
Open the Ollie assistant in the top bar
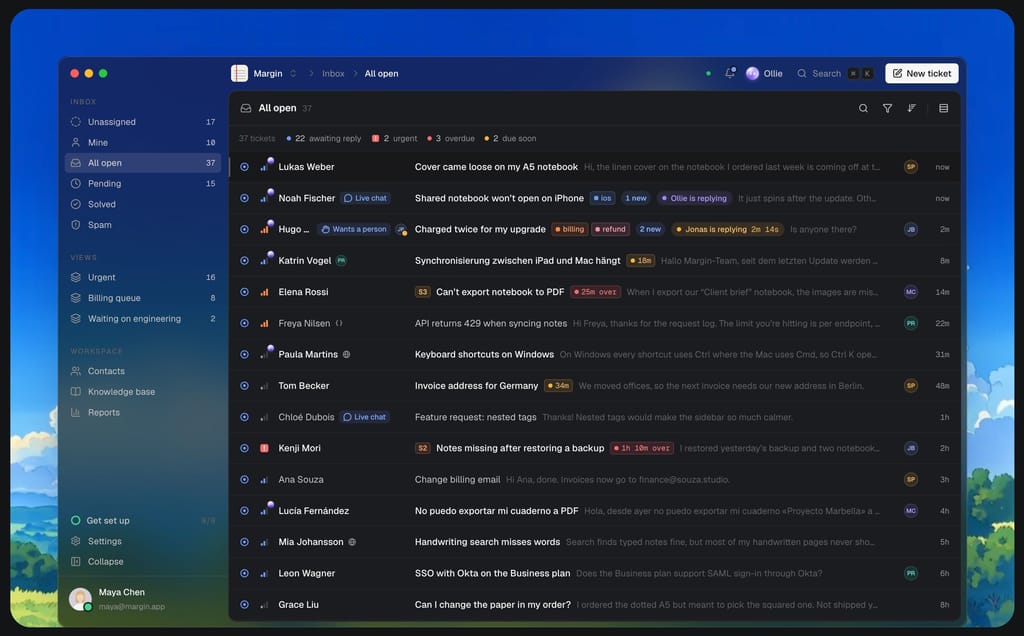764,73
